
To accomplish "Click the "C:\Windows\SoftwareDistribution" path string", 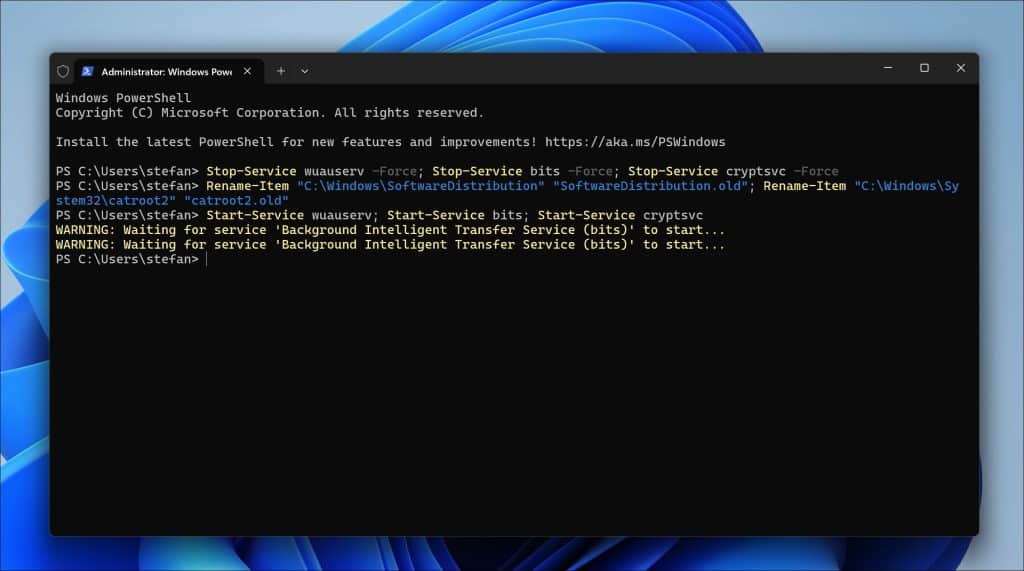I will pos(421,186).
